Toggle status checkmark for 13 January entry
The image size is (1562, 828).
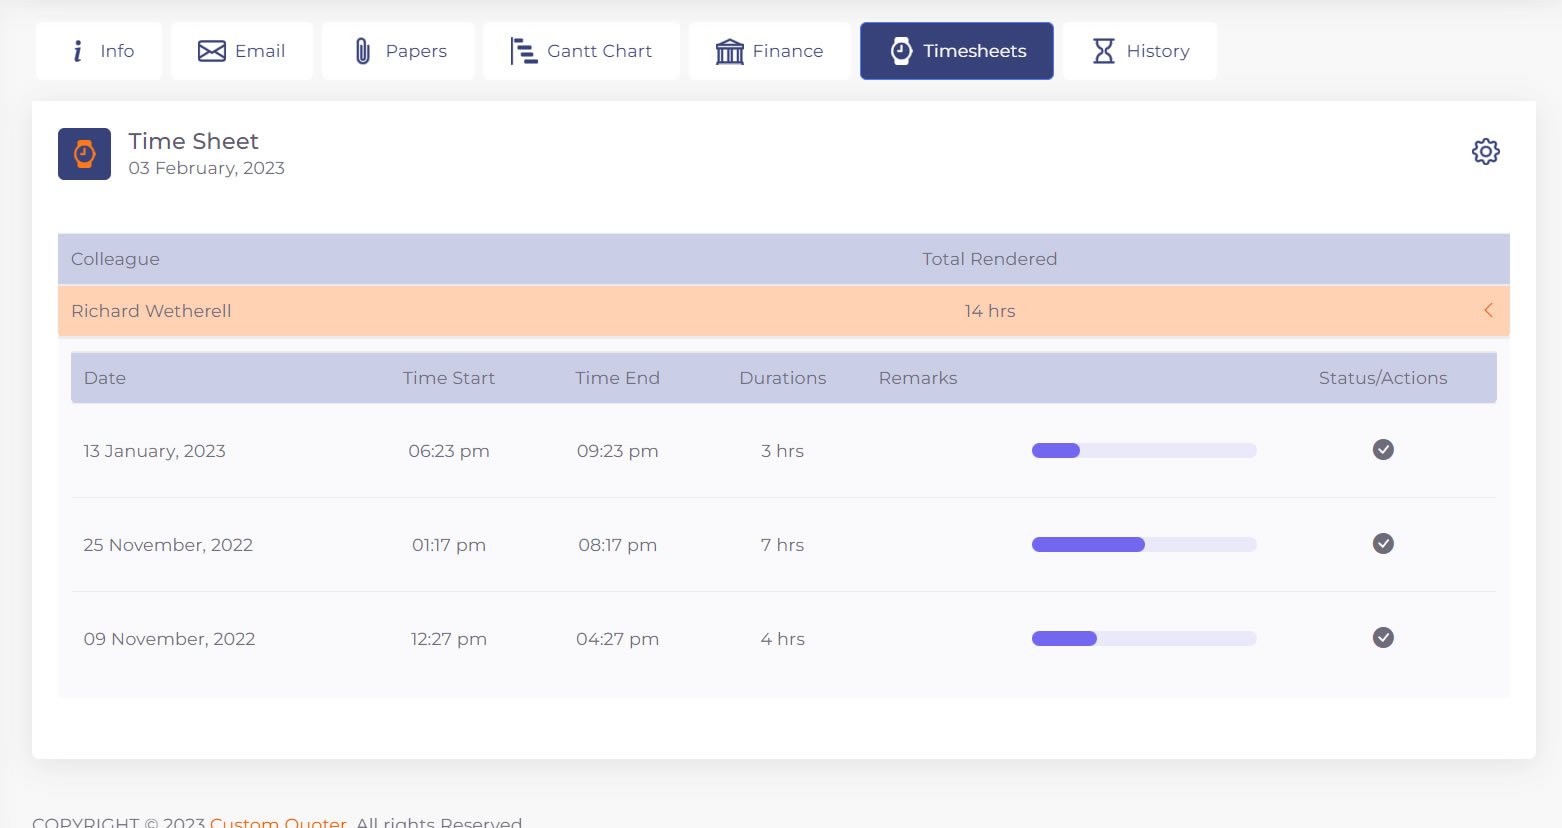pyautogui.click(x=1383, y=450)
